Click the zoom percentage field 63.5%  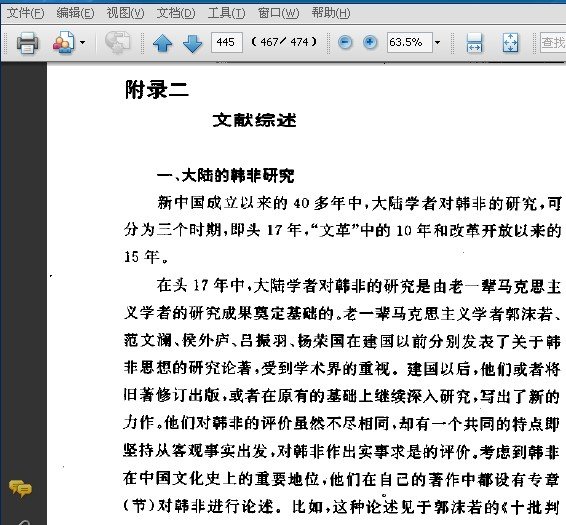(x=409, y=42)
